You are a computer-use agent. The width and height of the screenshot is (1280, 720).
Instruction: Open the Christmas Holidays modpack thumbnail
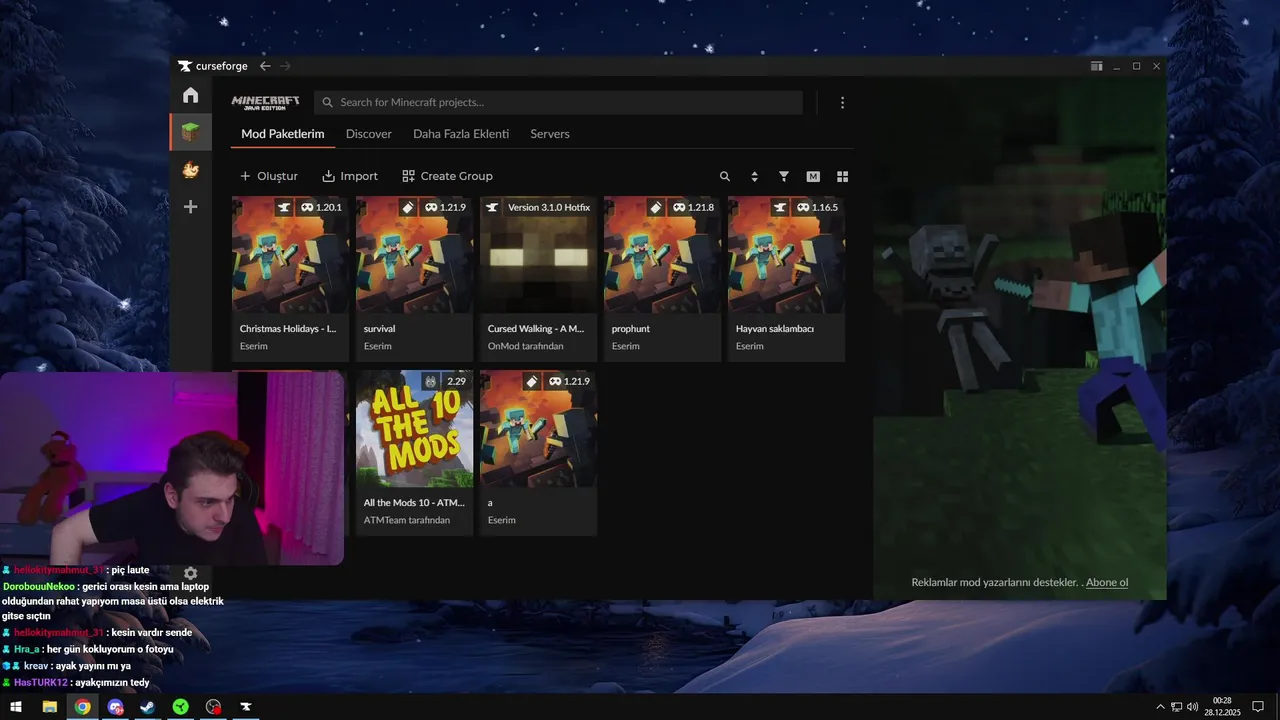point(290,255)
